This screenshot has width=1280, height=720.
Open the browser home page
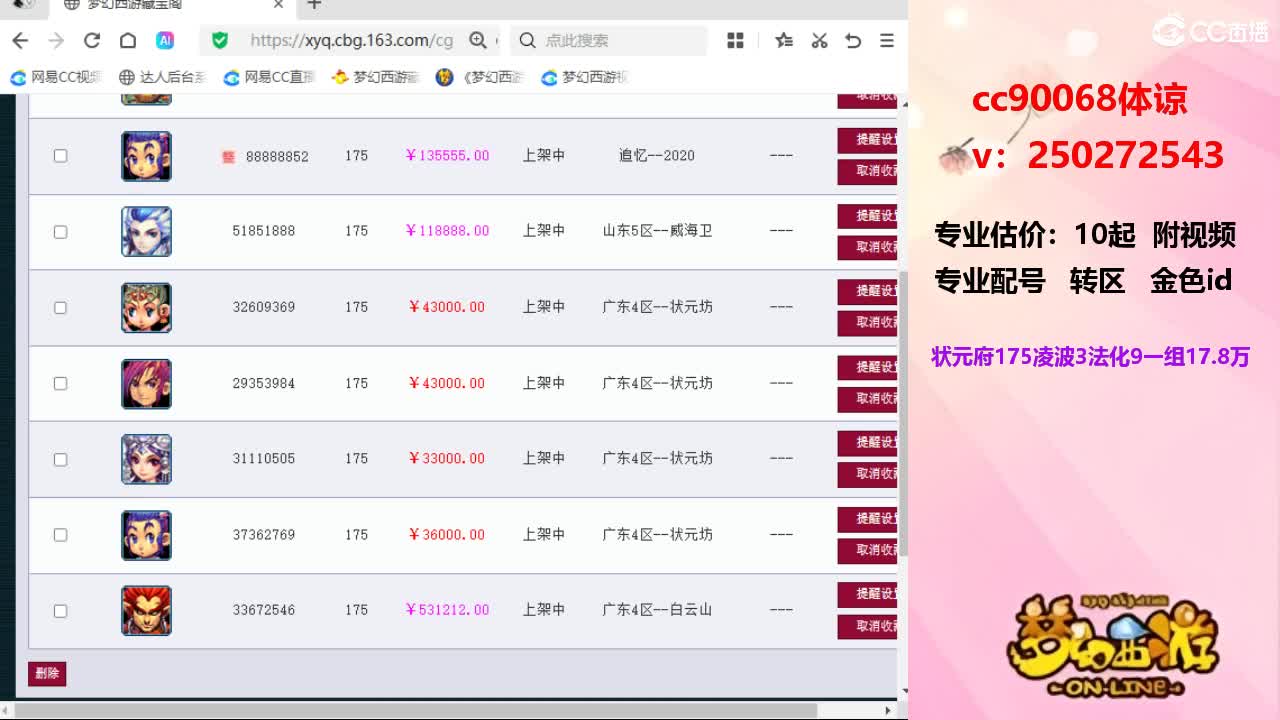point(128,40)
